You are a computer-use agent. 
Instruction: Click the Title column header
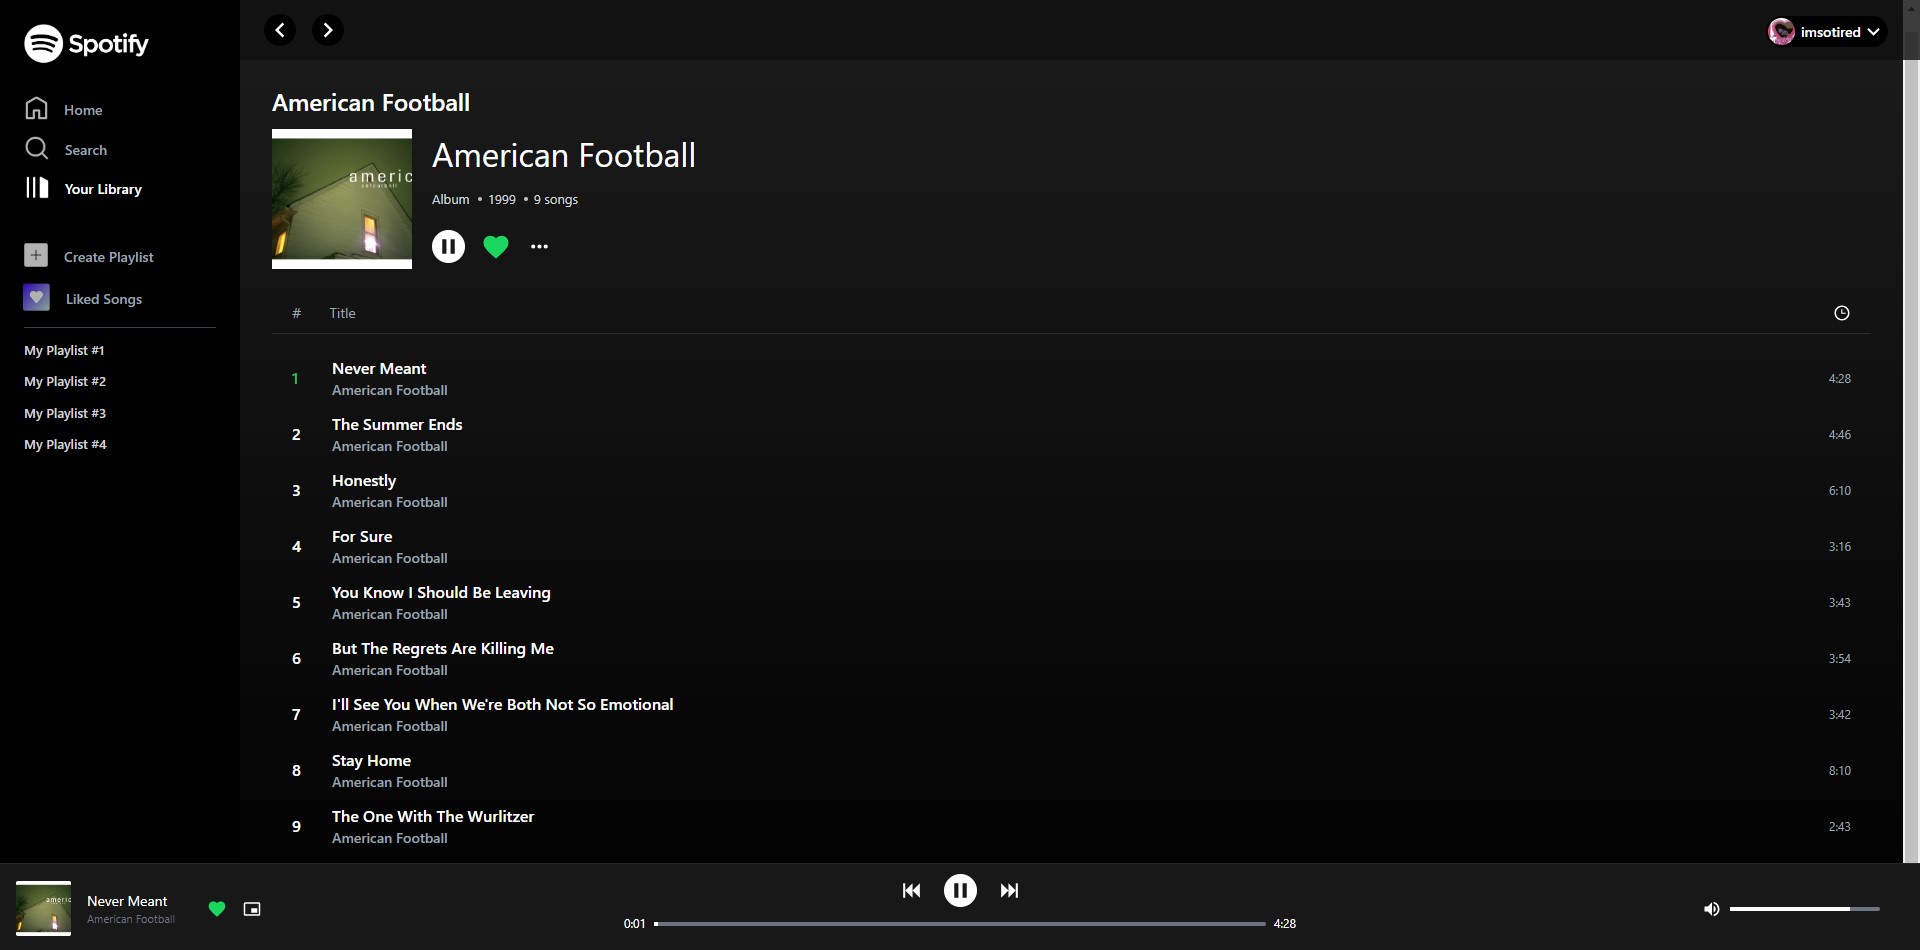pyautogui.click(x=342, y=313)
